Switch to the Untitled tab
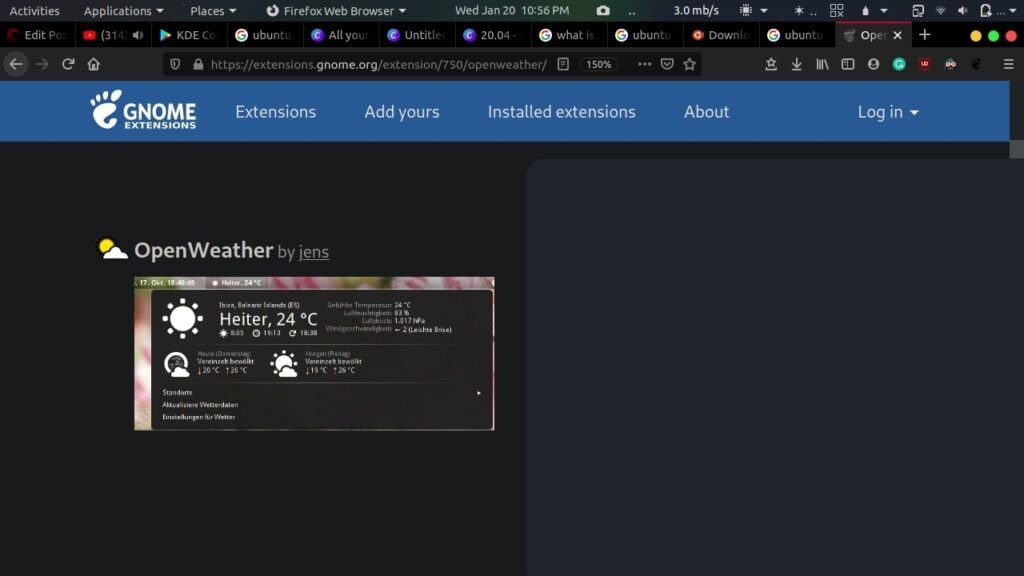 [x=417, y=35]
